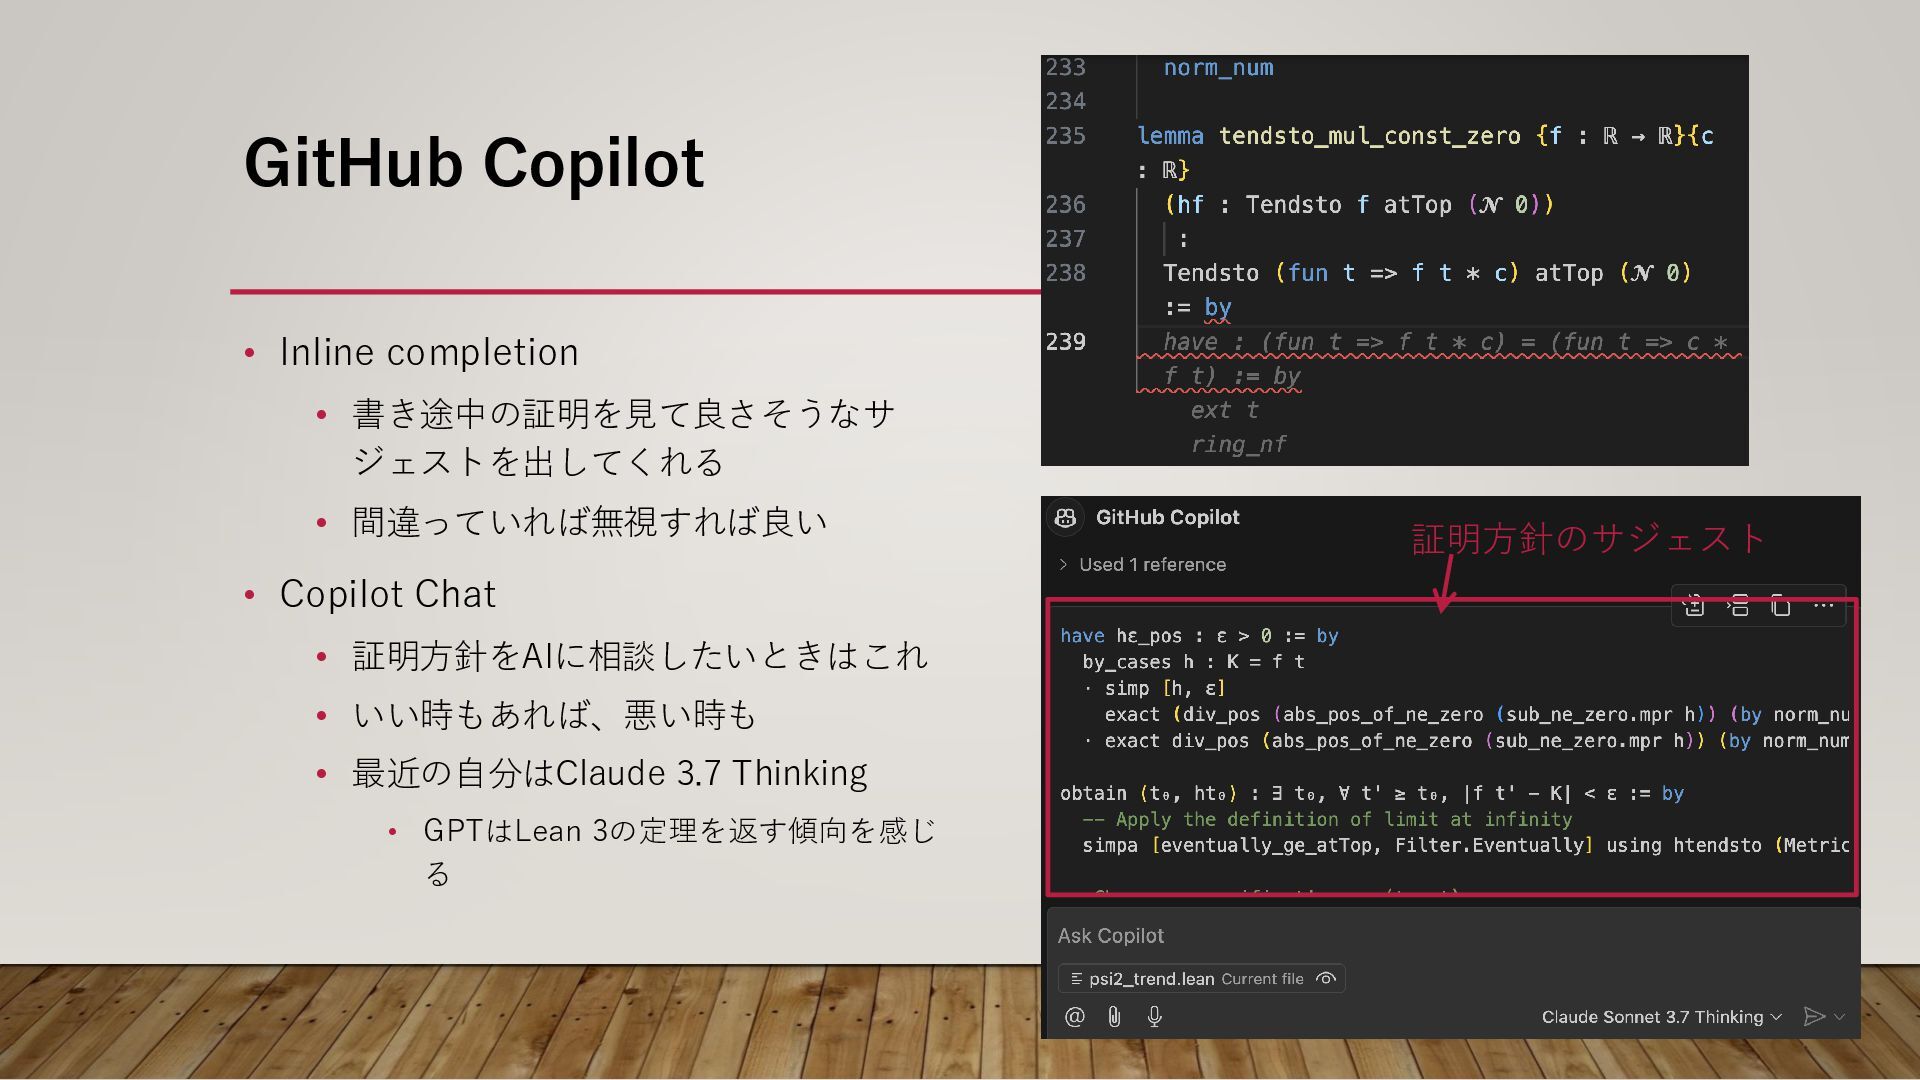
Task: Click the ghost suggestion ring_nf
Action: click(1238, 444)
